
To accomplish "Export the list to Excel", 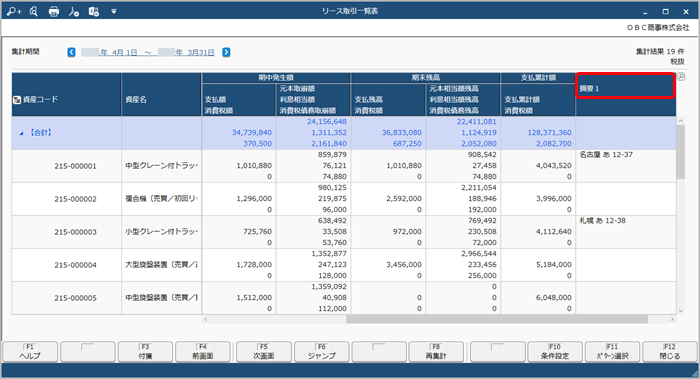I will pos(94,11).
